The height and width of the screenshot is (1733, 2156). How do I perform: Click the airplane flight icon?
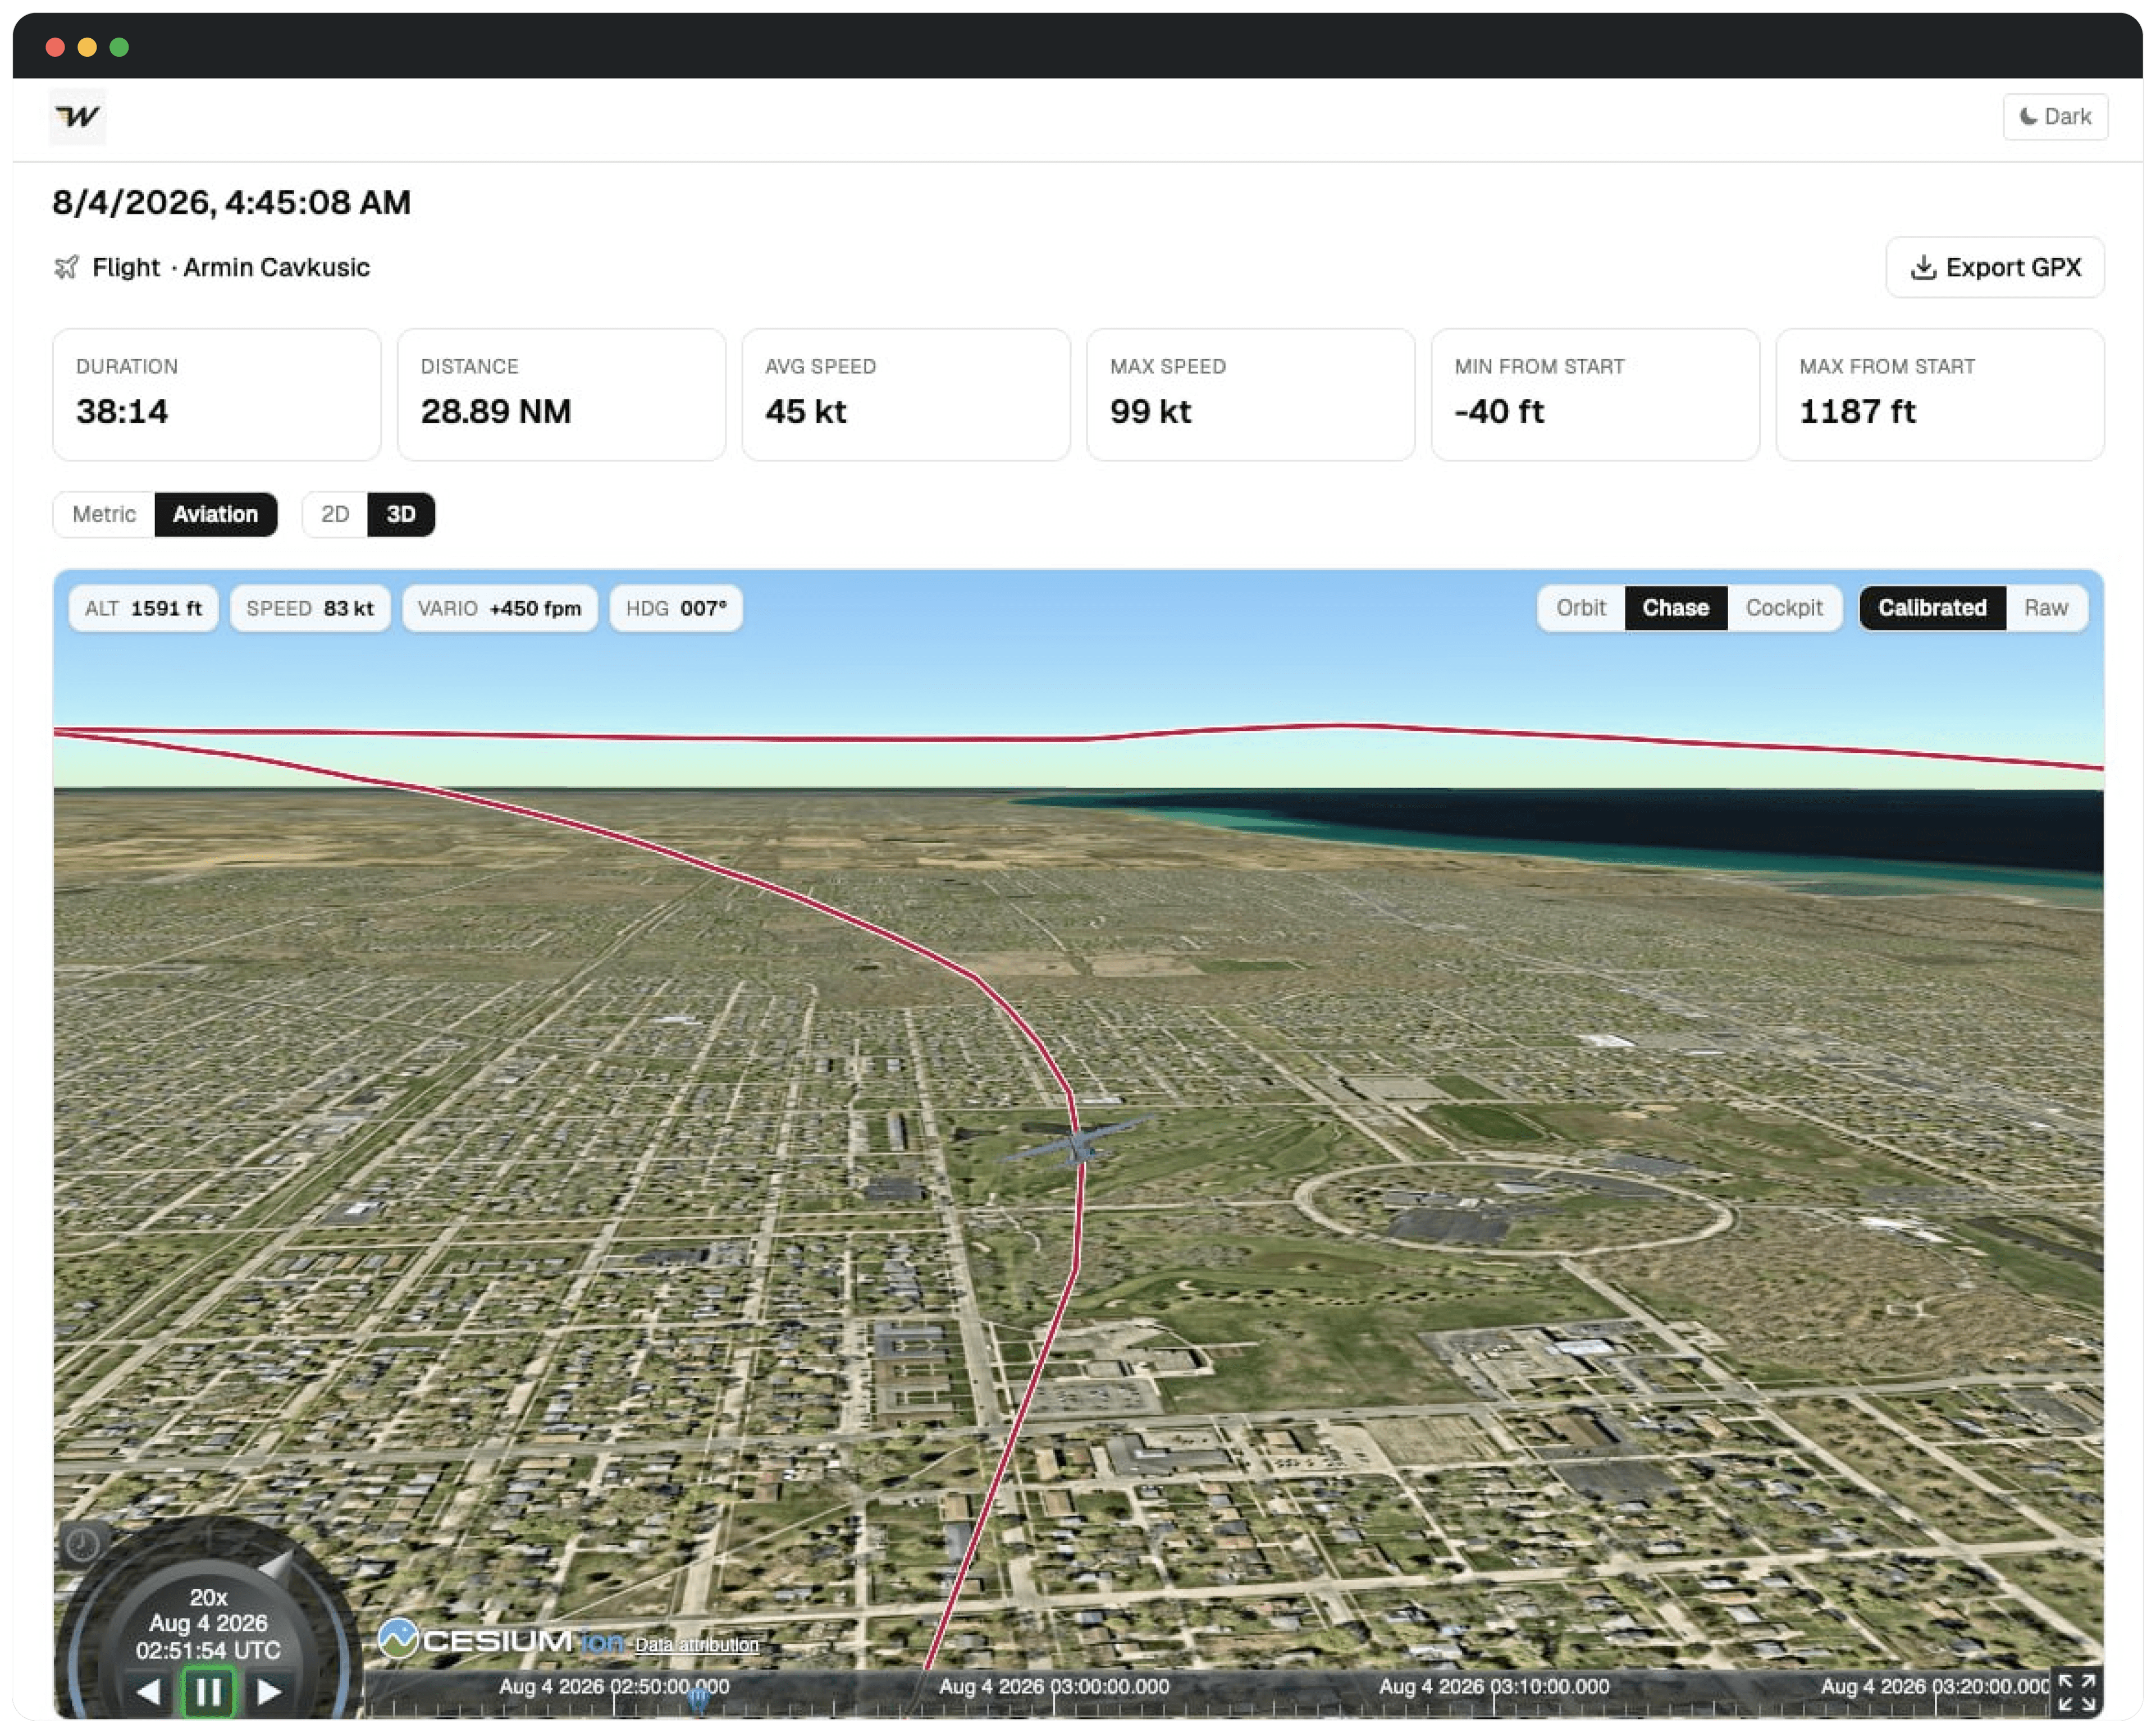click(66, 267)
